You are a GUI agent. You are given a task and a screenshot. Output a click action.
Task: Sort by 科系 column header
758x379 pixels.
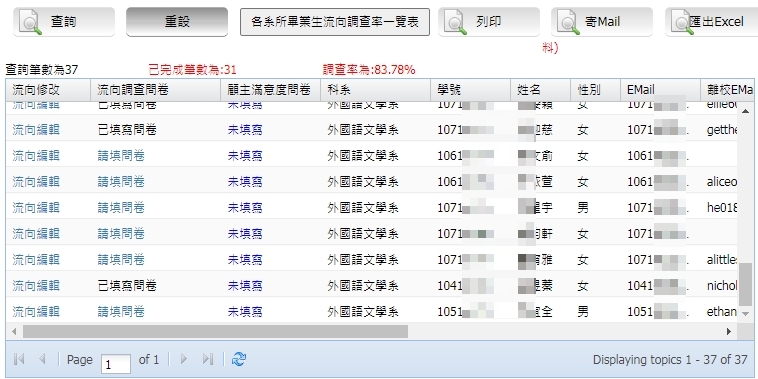click(376, 90)
